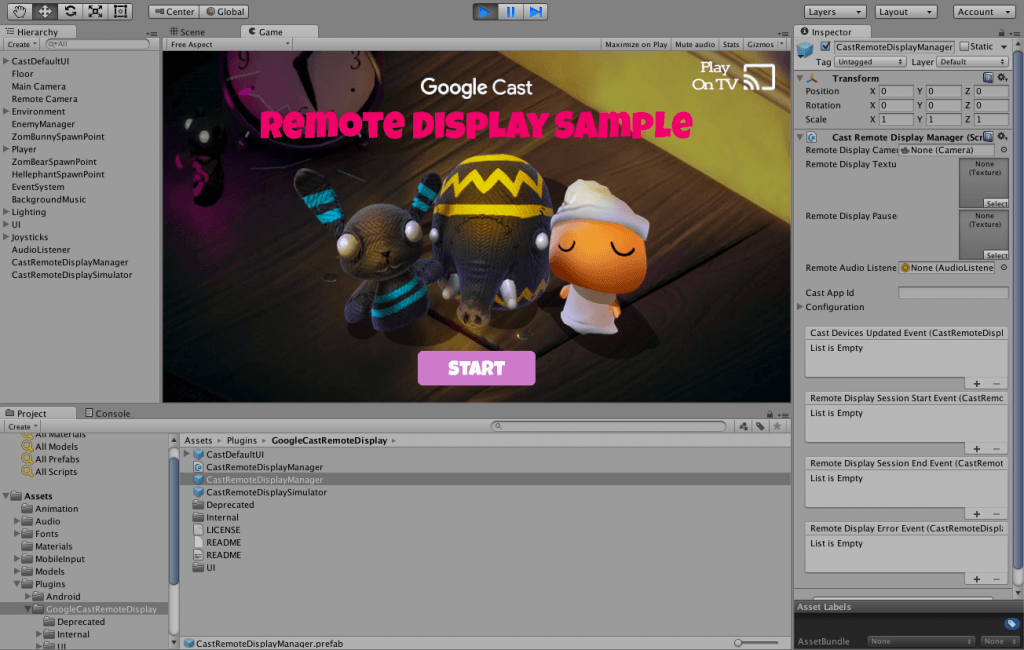The height and width of the screenshot is (650, 1024).
Task: Select the Rect transform tool
Action: 120,12
